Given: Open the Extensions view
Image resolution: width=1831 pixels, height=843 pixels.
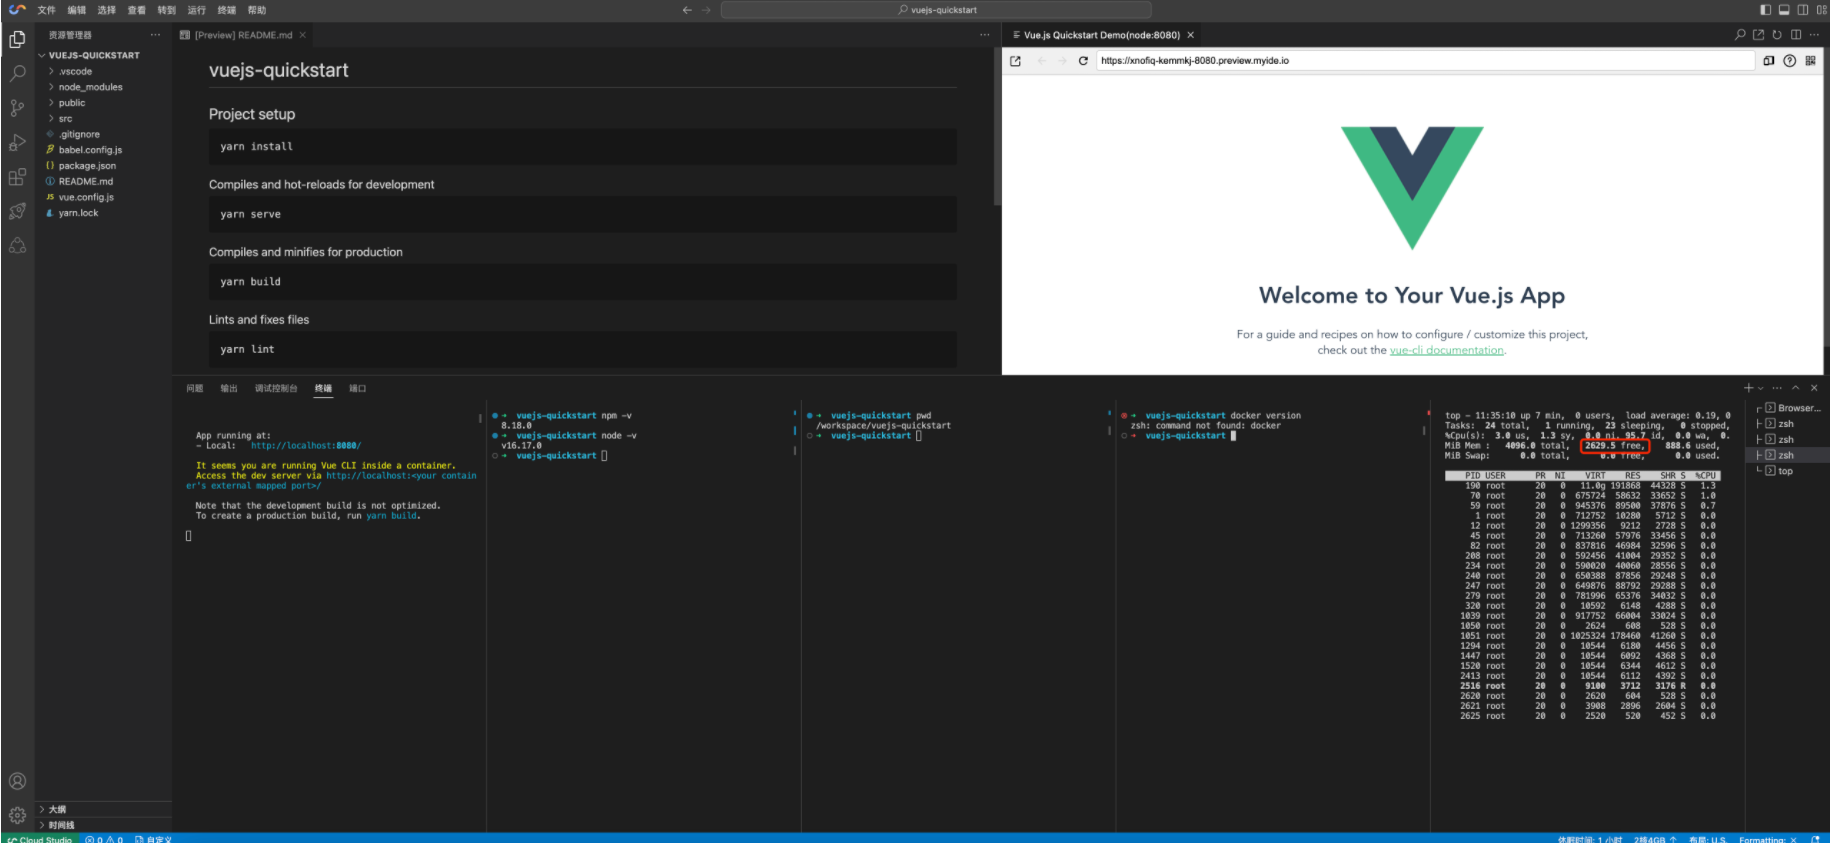Looking at the screenshot, I should (17, 177).
